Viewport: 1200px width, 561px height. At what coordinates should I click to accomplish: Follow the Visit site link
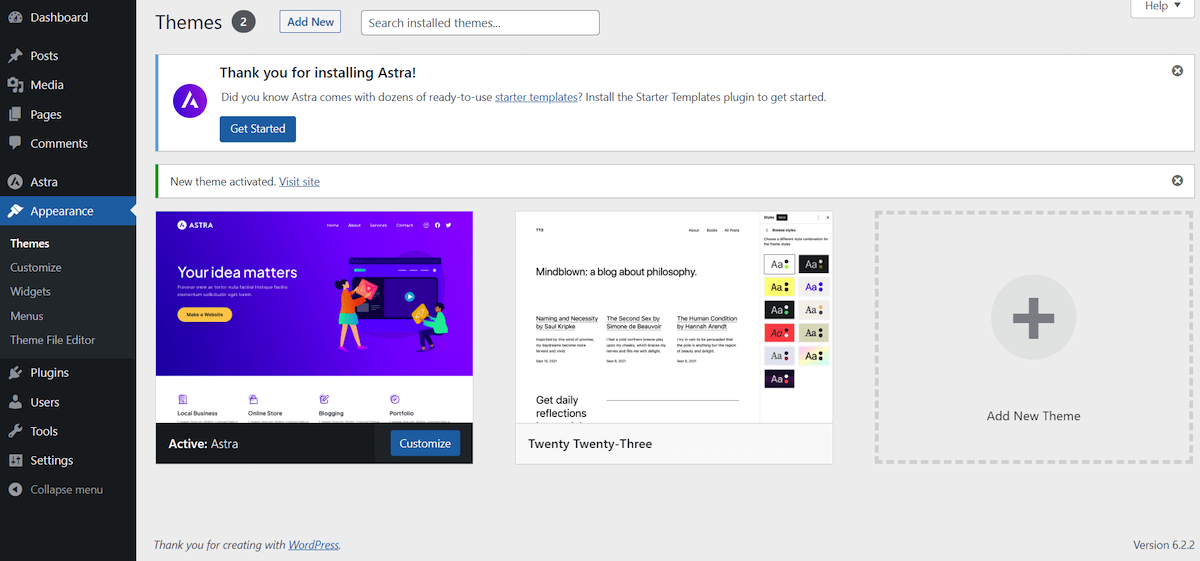[x=299, y=182]
